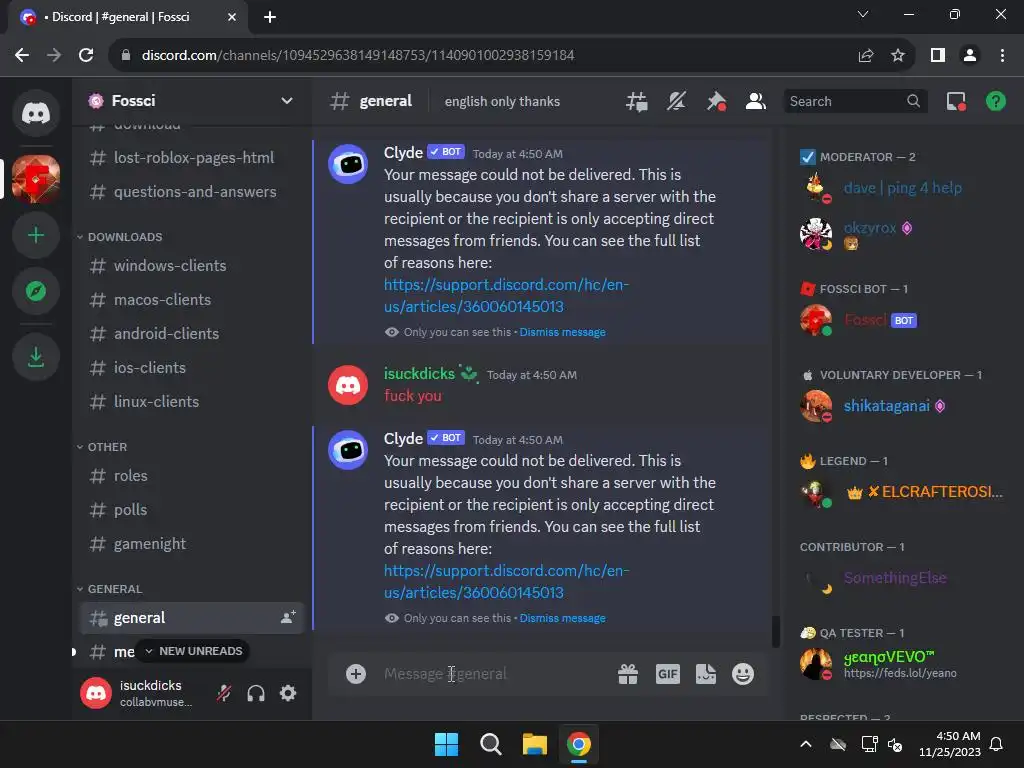Viewport: 1024px width, 768px height.
Task: Click plus attachment button in message bar
Action: [356, 673]
